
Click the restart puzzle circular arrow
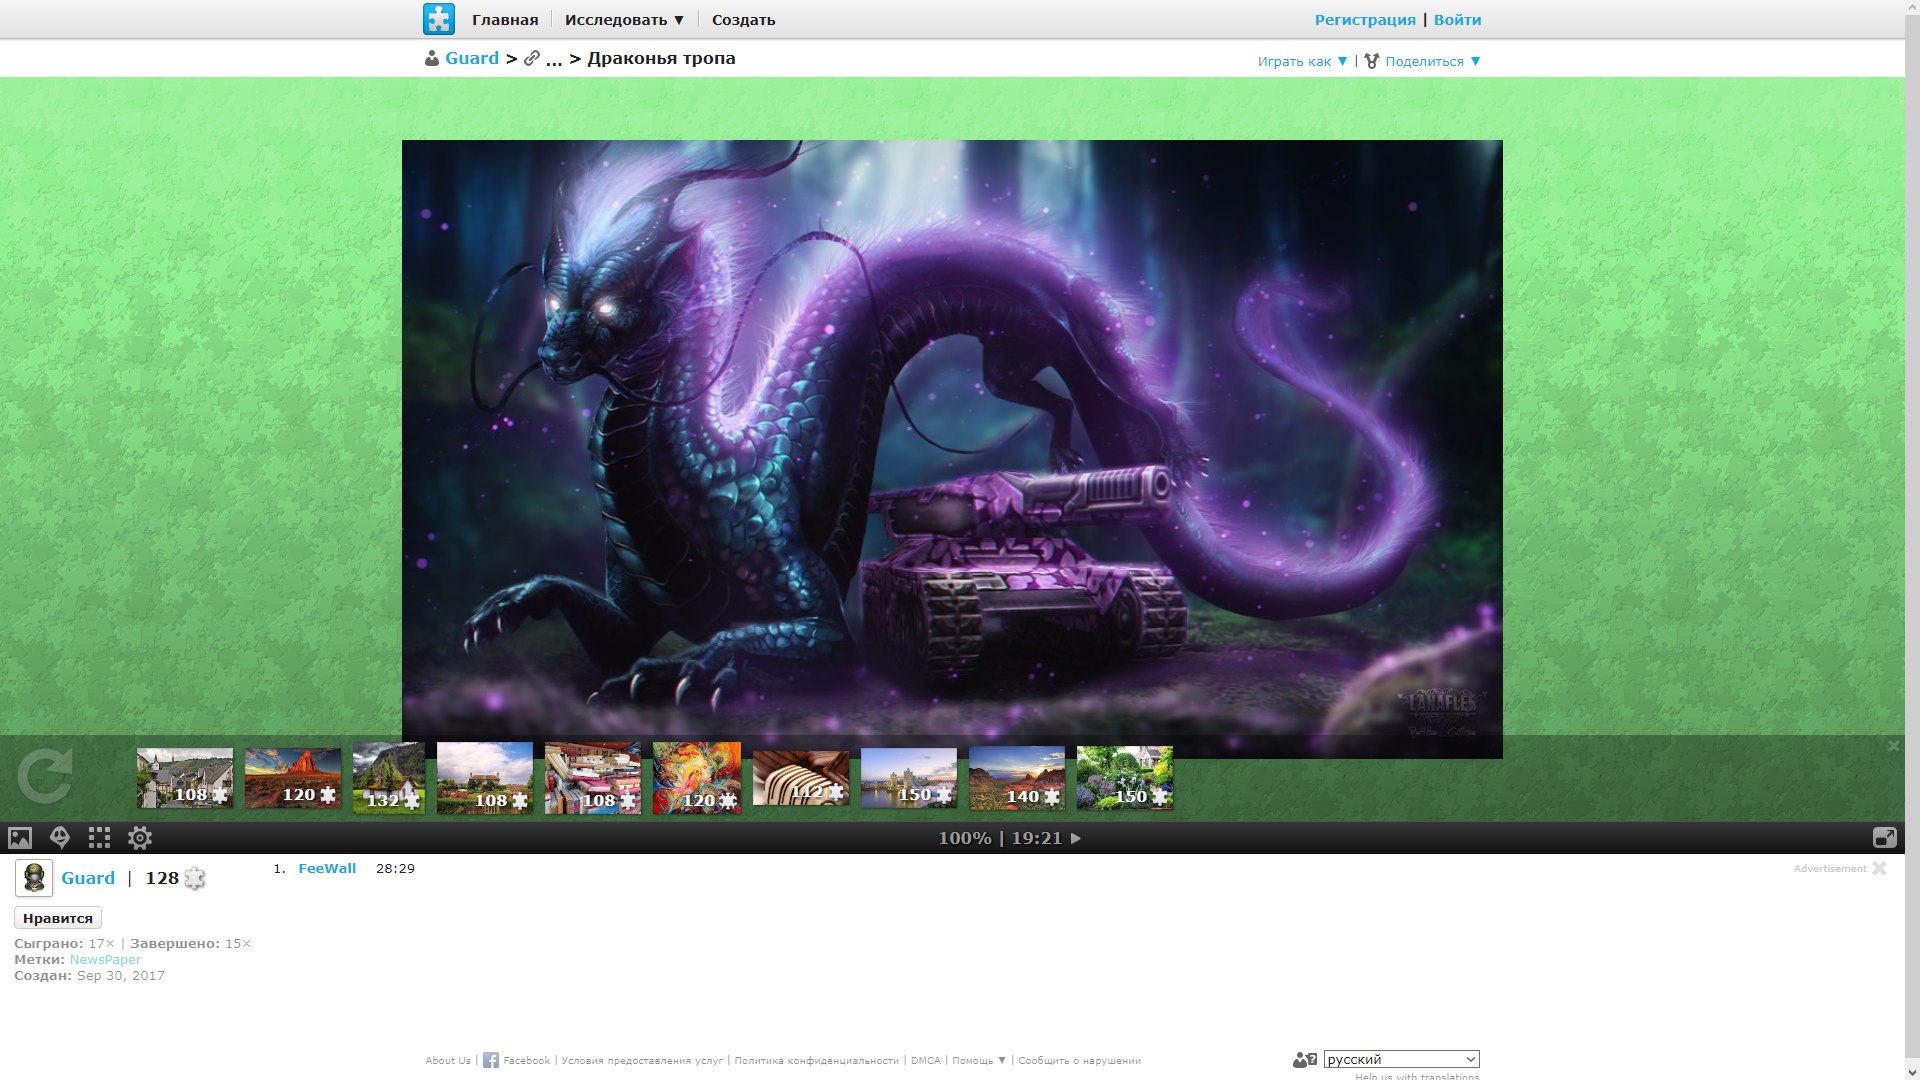tap(45, 776)
